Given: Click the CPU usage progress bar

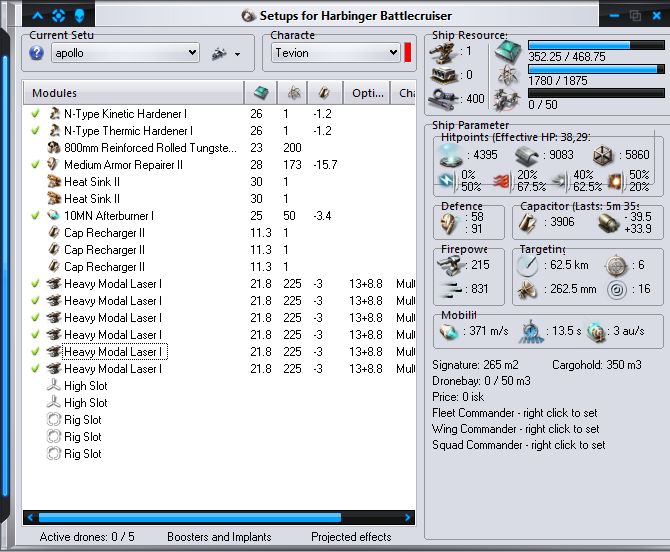Looking at the screenshot, I should point(596,45).
